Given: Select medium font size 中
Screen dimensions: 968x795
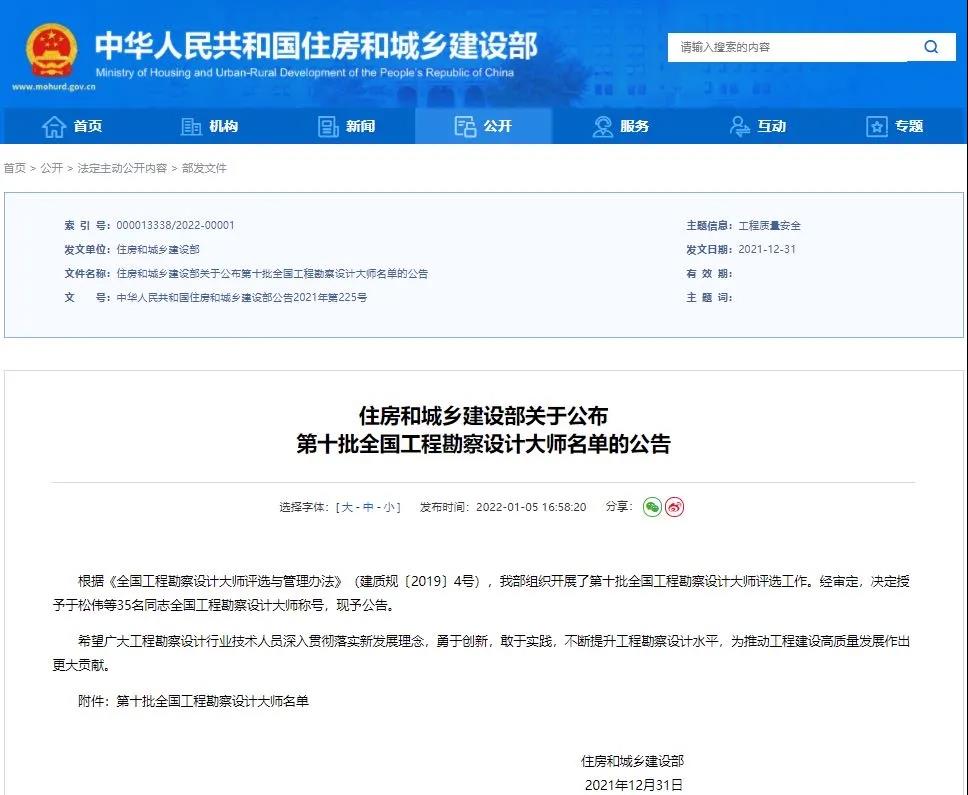Looking at the screenshot, I should pyautogui.click(x=369, y=507).
